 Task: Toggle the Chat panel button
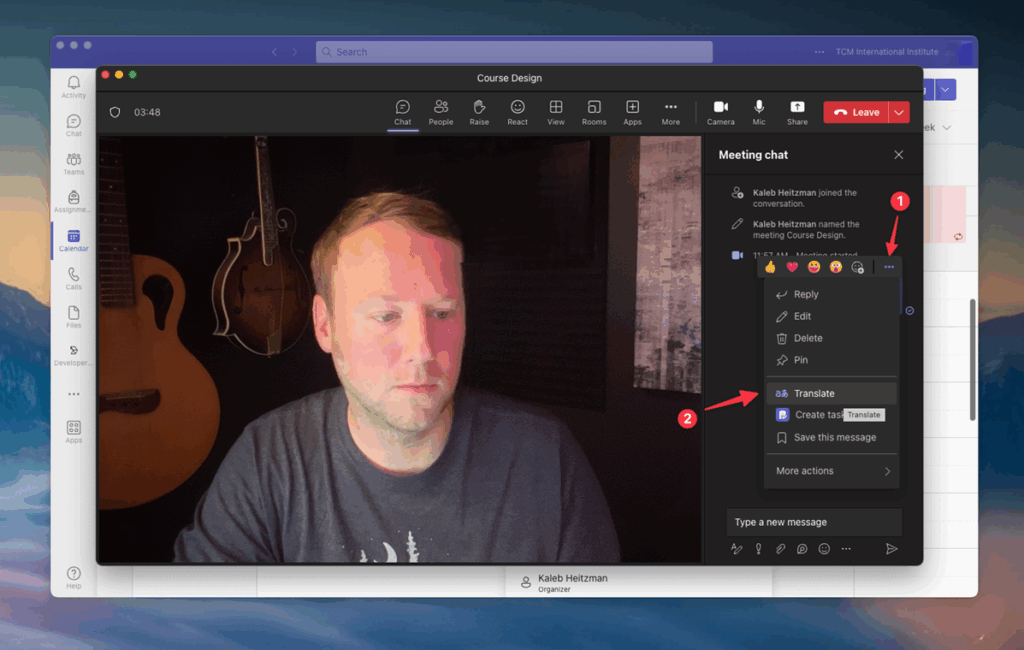click(402, 111)
